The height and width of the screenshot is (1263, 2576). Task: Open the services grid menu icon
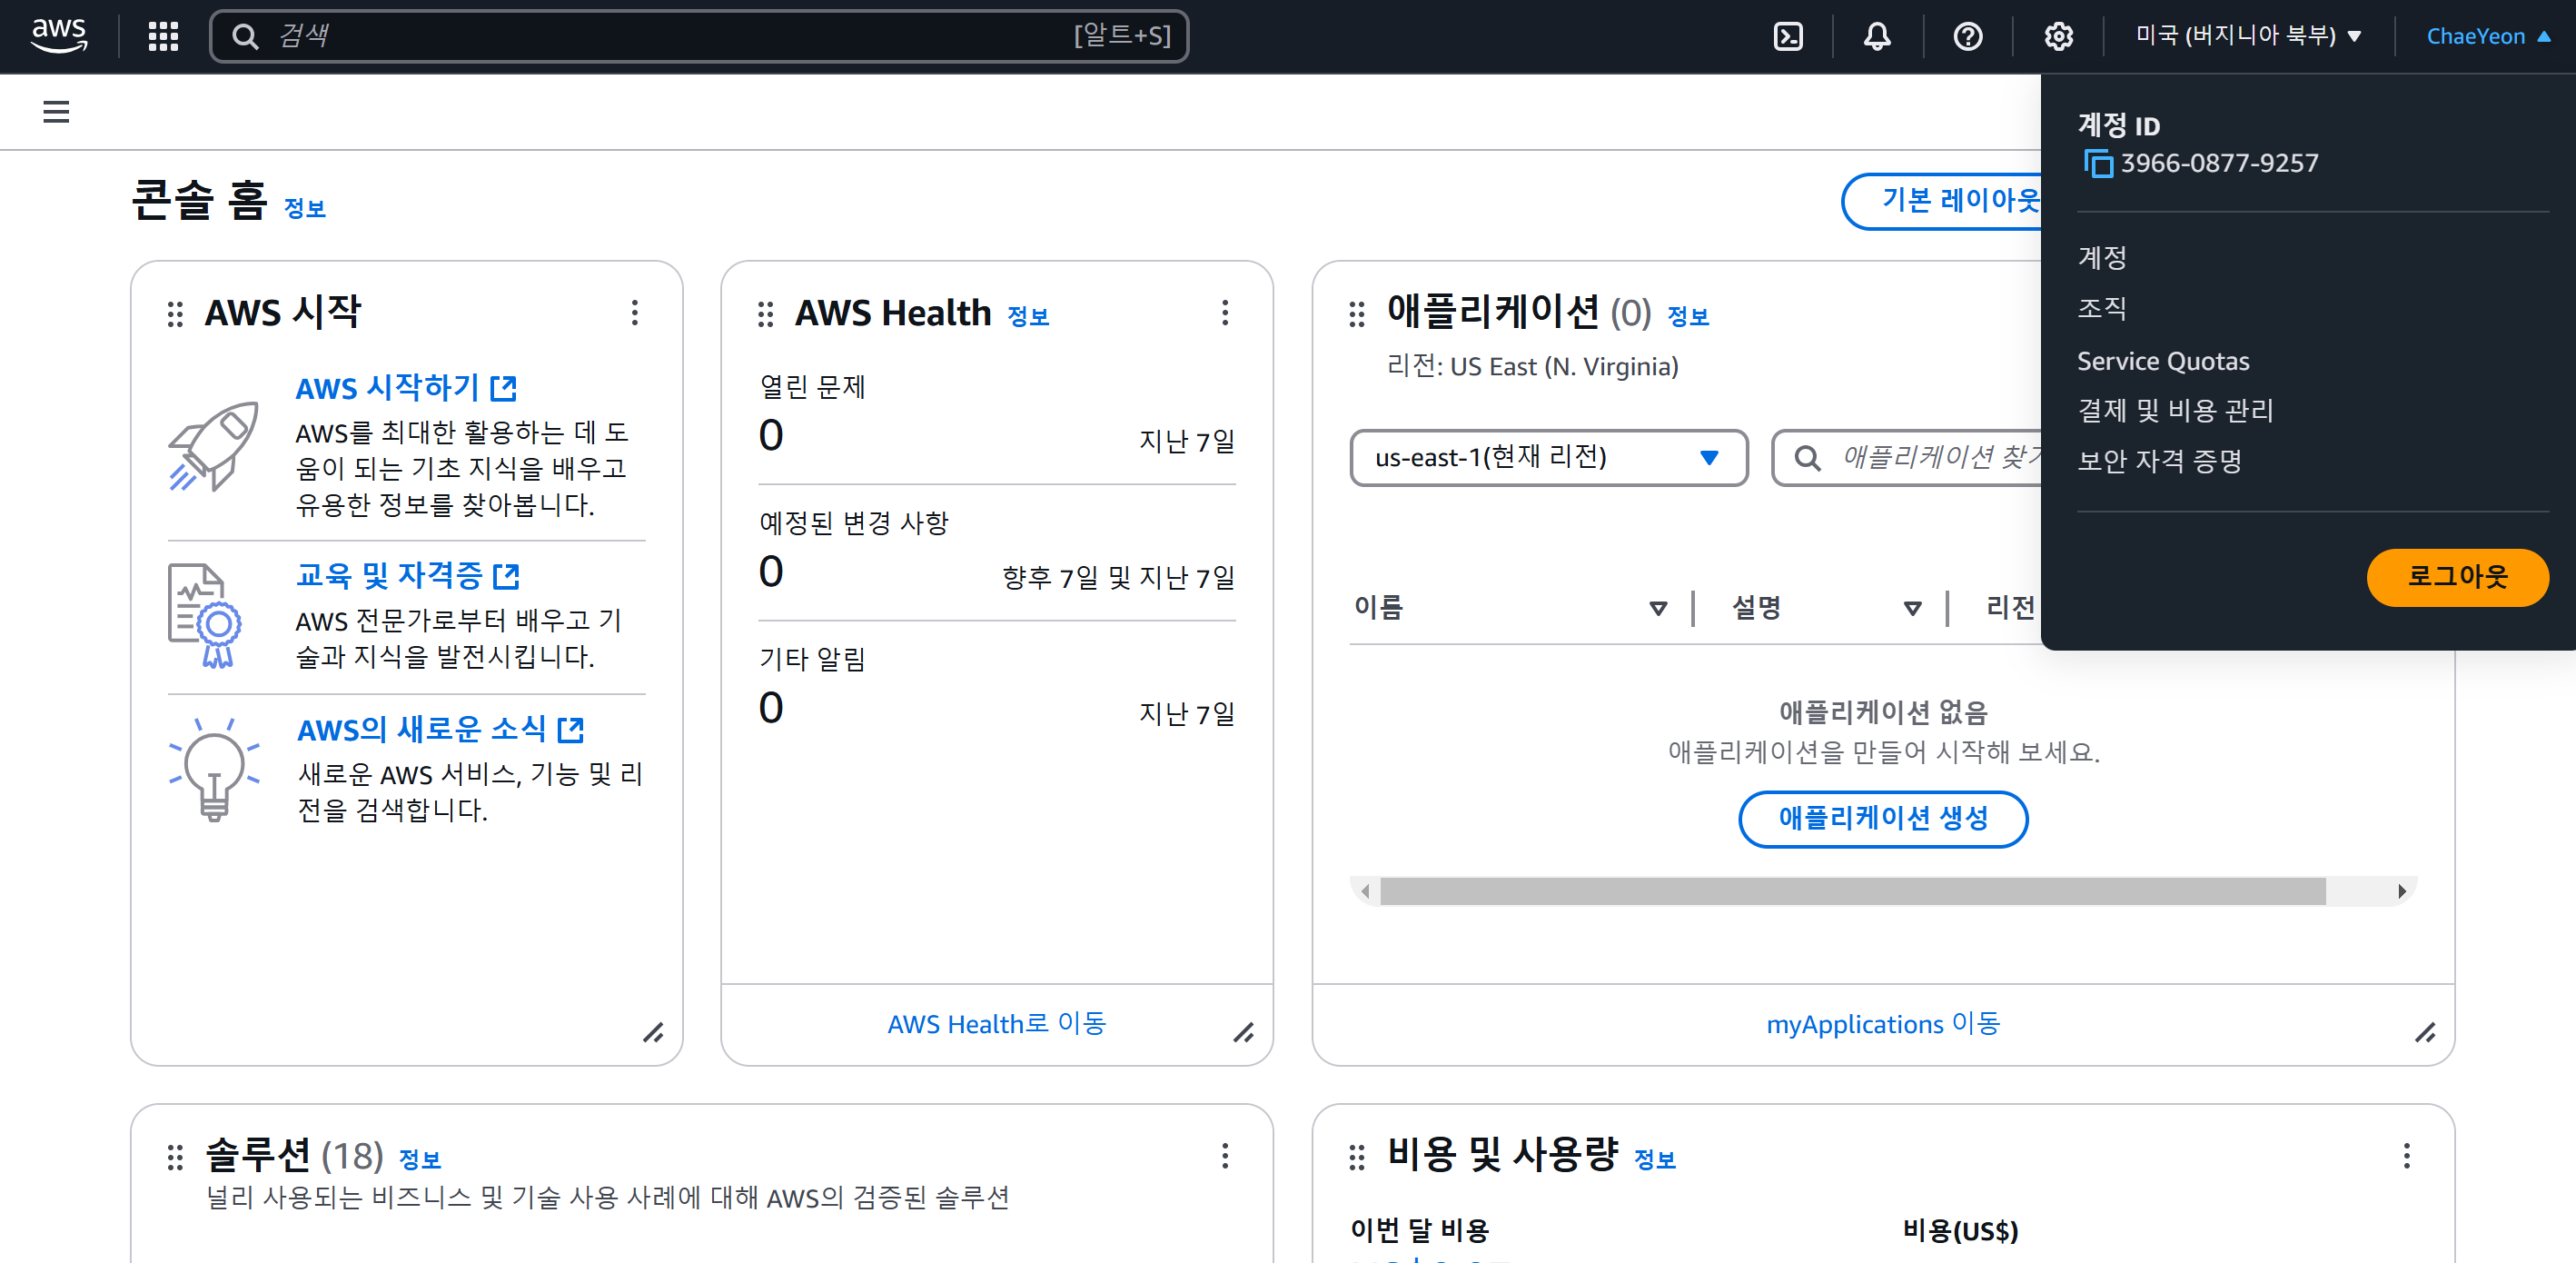coord(163,37)
